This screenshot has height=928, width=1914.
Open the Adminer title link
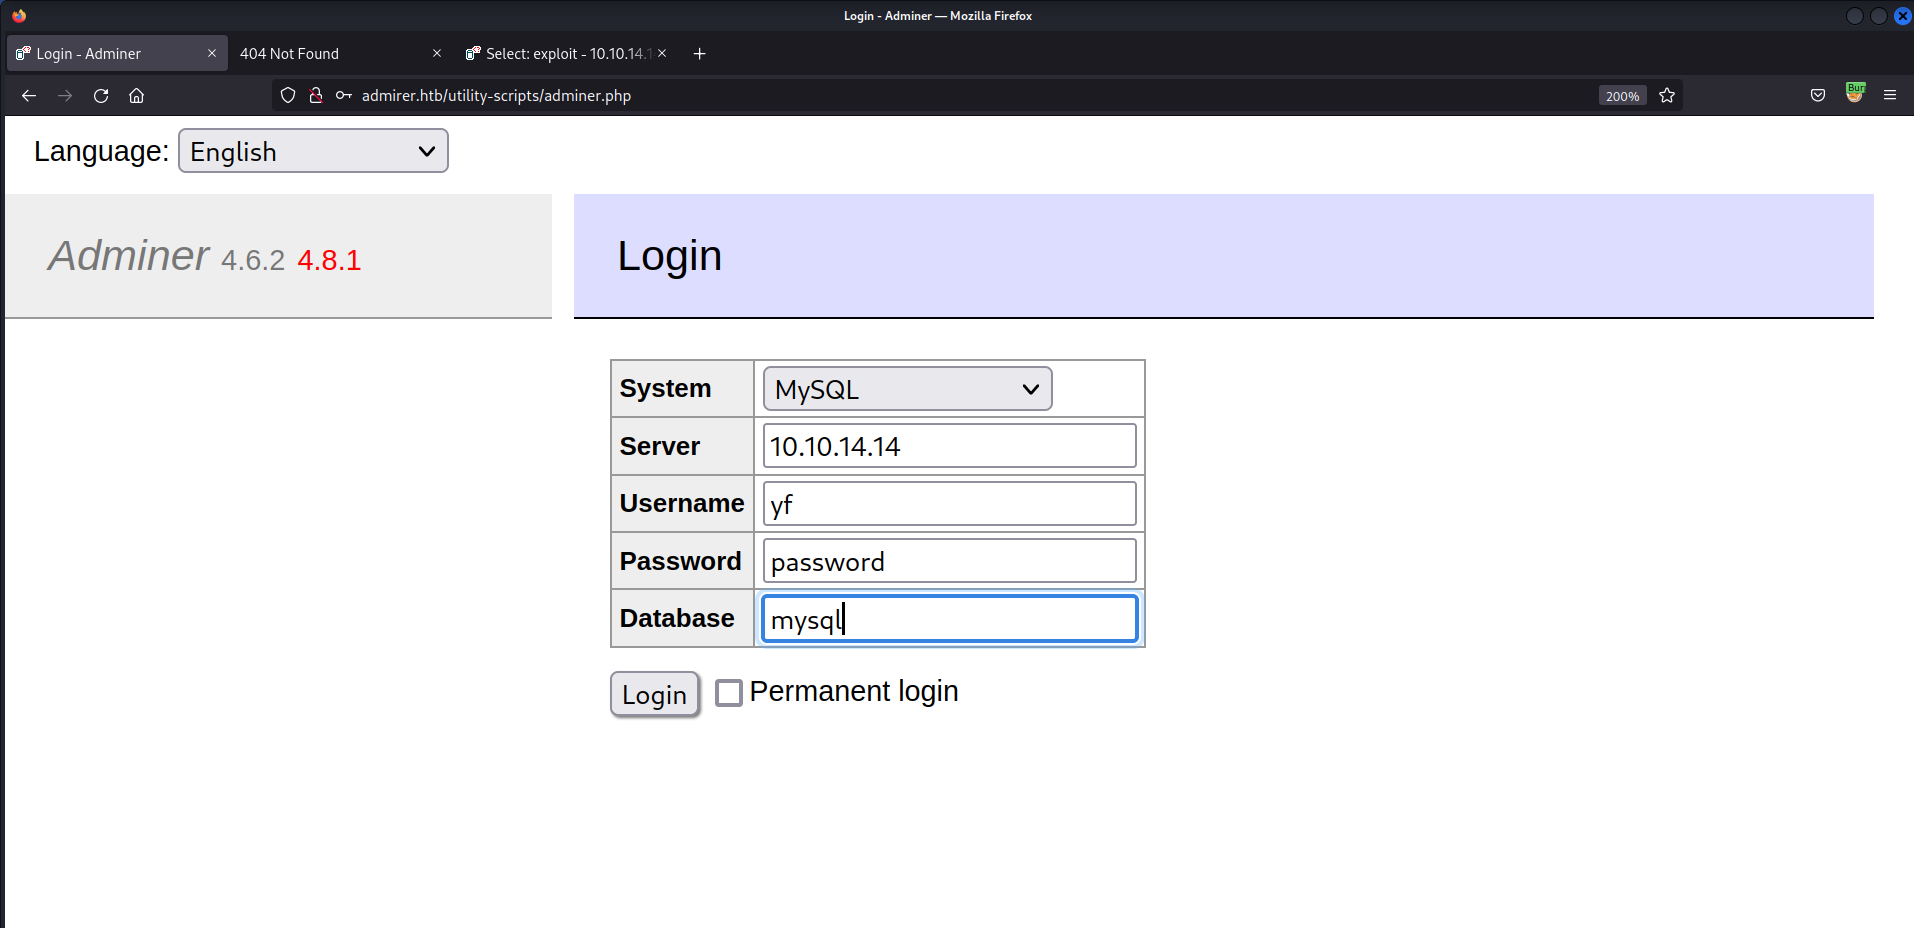tap(129, 256)
